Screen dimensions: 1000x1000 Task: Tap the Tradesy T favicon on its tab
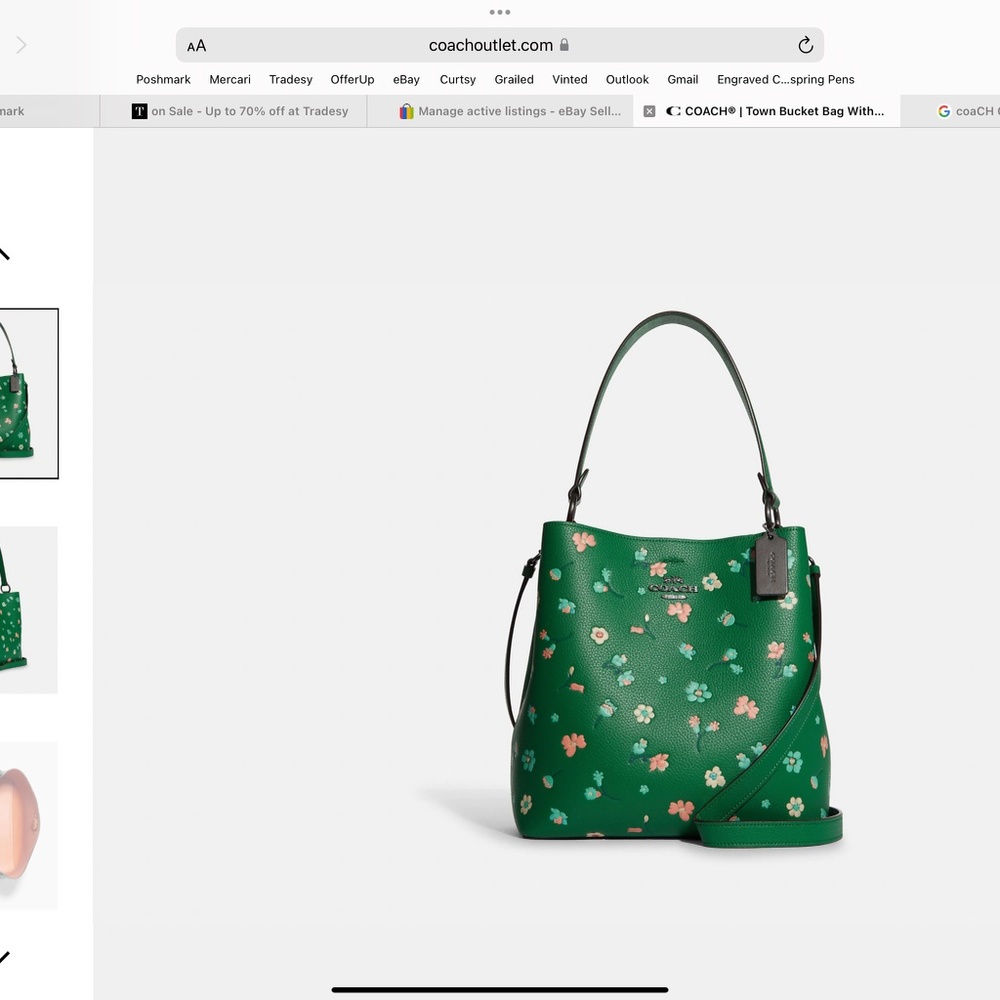[x=140, y=111]
